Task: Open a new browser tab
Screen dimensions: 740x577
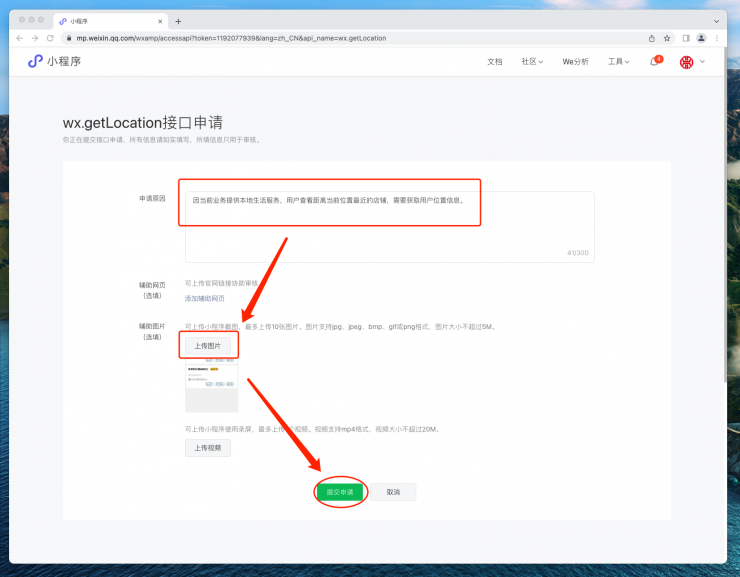Action: point(178,21)
